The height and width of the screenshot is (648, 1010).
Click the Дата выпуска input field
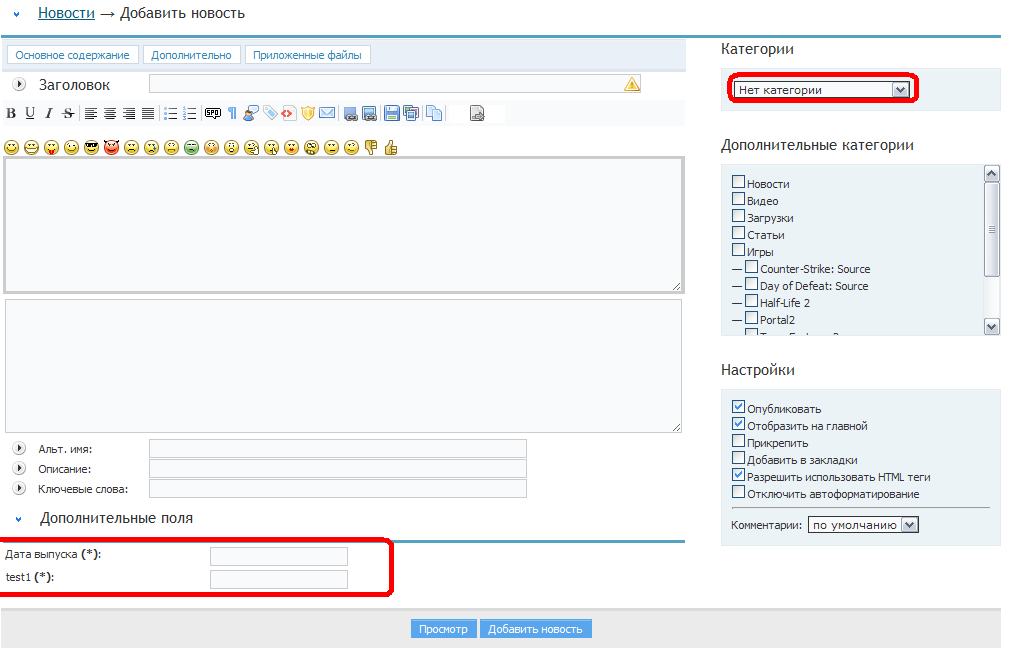click(278, 556)
